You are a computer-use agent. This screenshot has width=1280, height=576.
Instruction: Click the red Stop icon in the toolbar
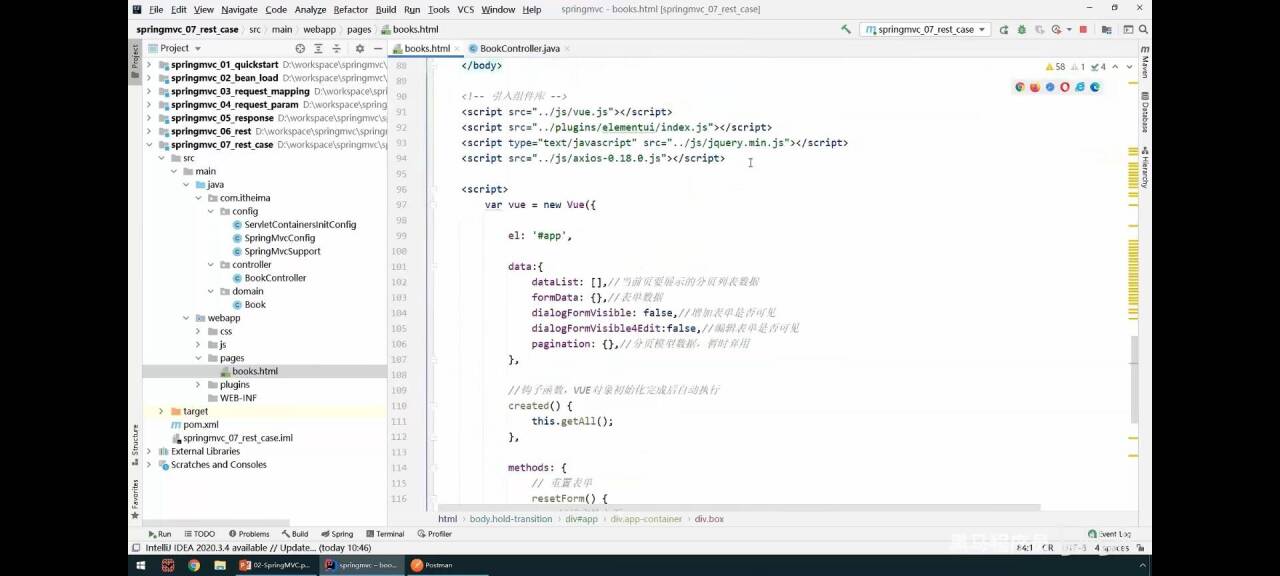click(1083, 30)
